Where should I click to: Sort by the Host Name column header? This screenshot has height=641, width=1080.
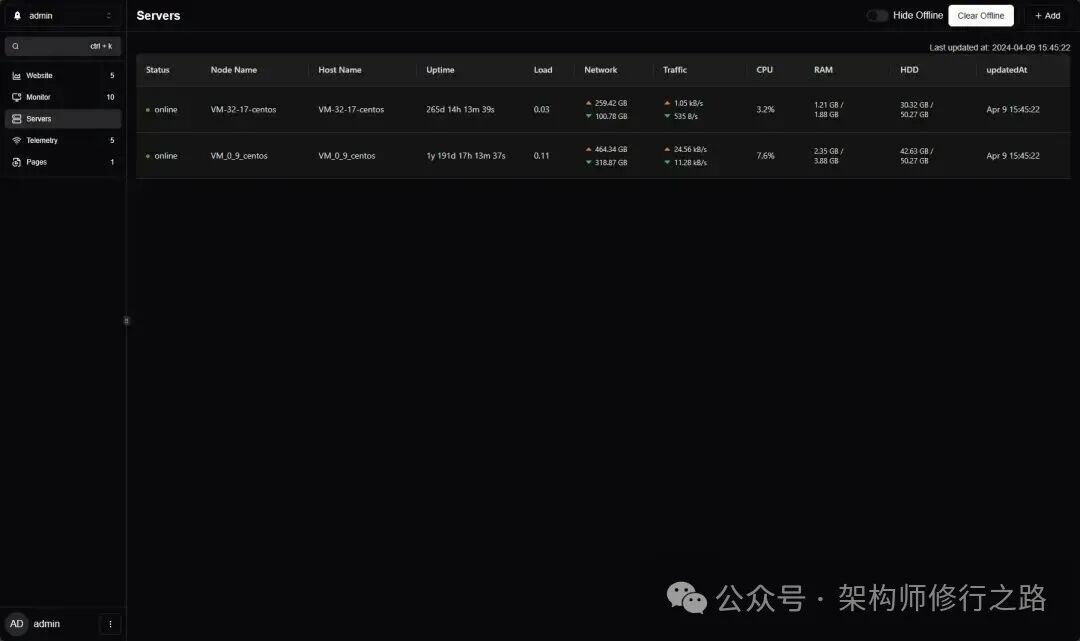(x=340, y=70)
